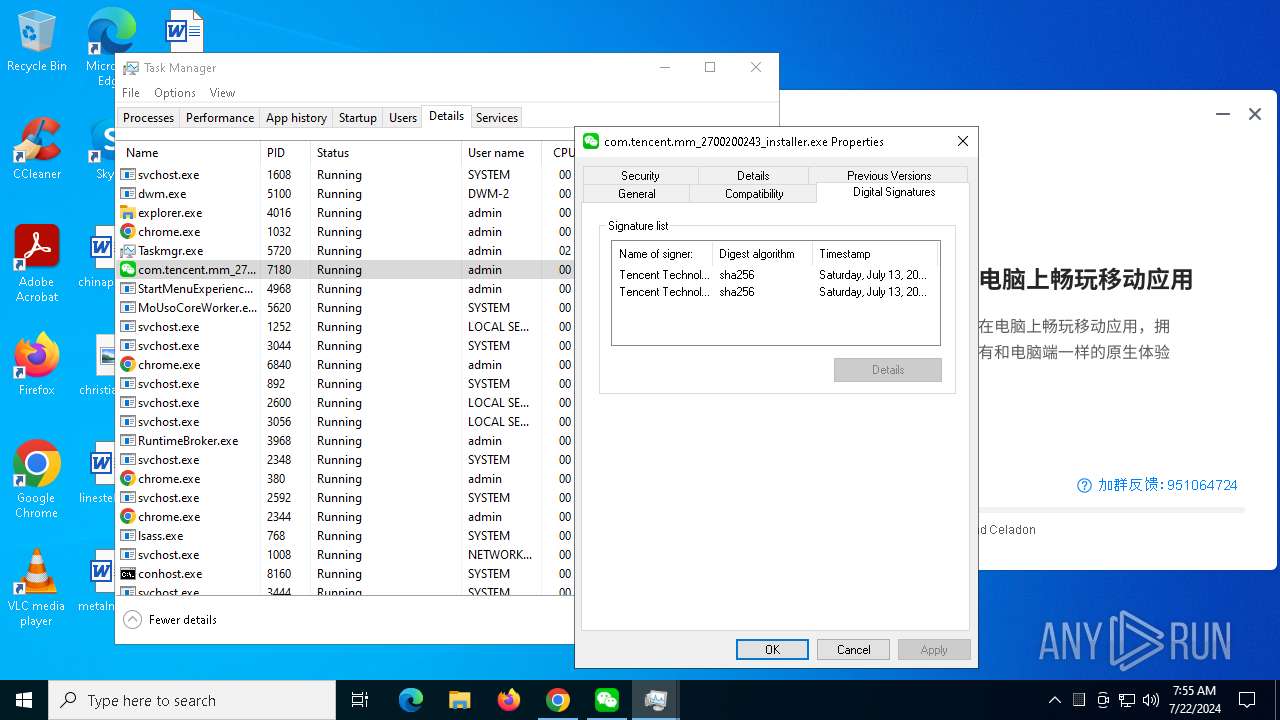This screenshot has height=720, width=1280.
Task: Select the explorer.exe process row
Action: coord(346,213)
